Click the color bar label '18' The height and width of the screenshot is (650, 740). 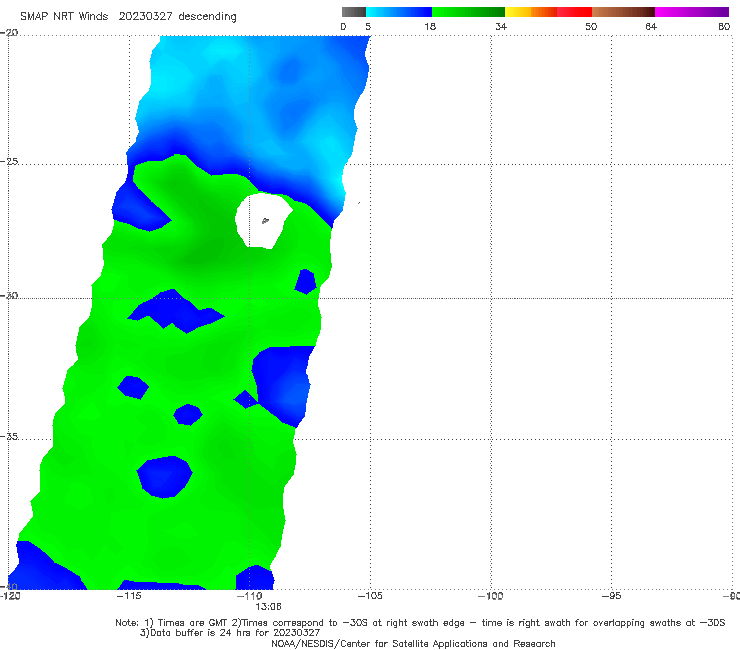click(x=430, y=26)
